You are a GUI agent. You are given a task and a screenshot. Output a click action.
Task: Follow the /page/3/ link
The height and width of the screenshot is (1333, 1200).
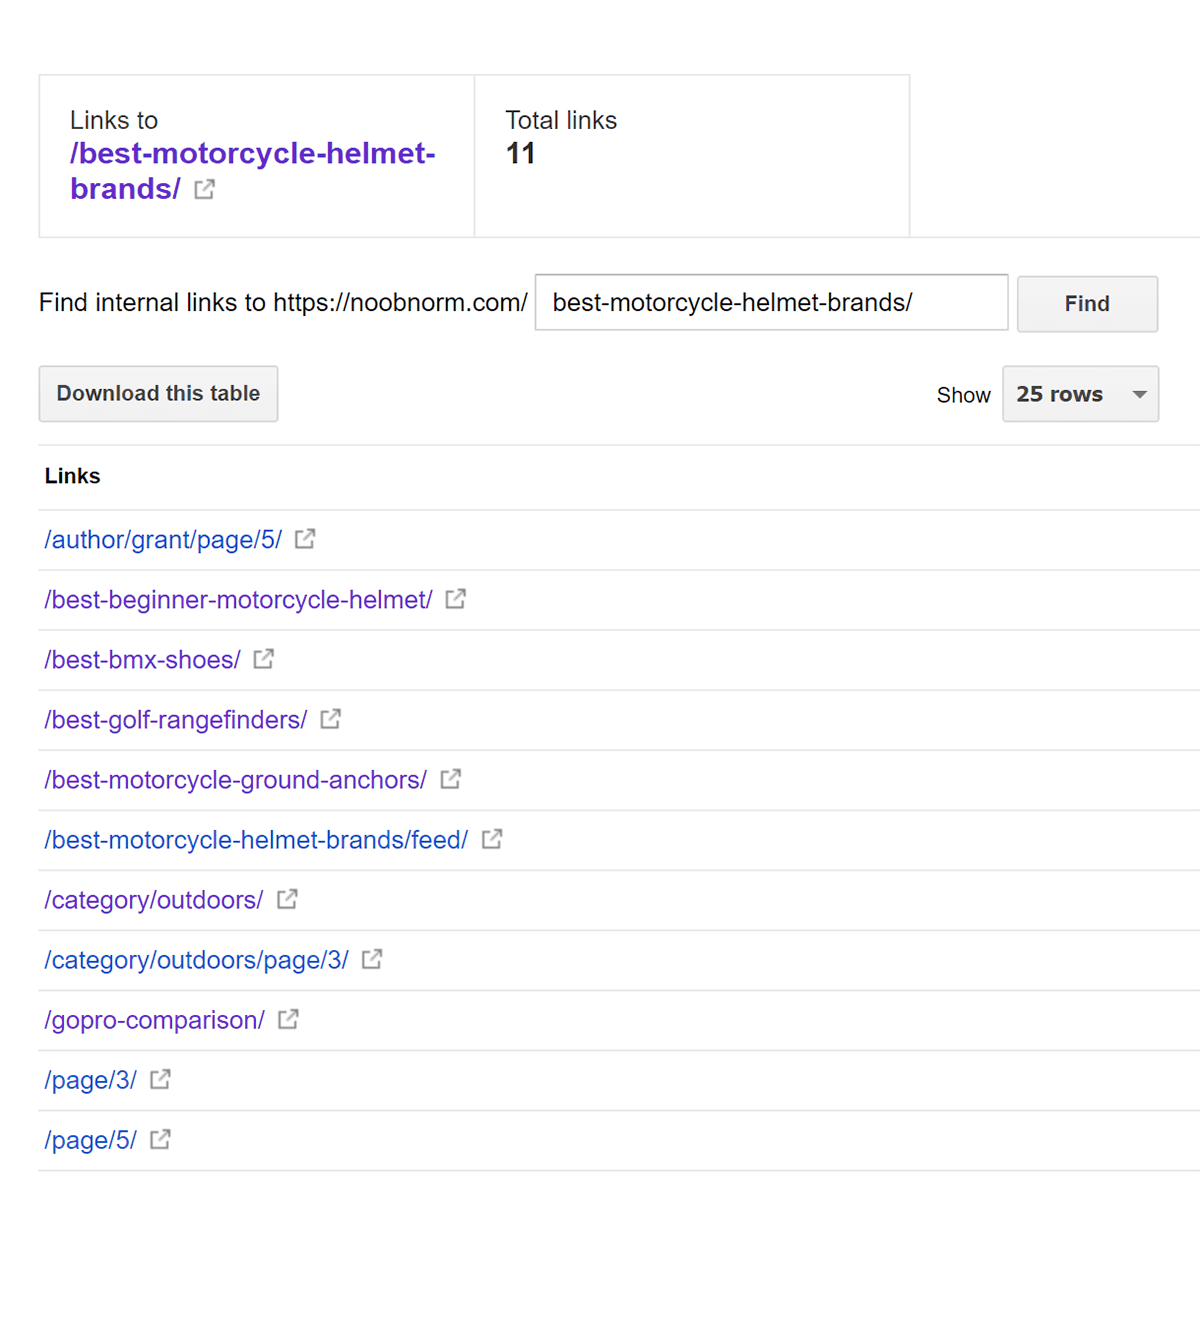coord(90,1080)
